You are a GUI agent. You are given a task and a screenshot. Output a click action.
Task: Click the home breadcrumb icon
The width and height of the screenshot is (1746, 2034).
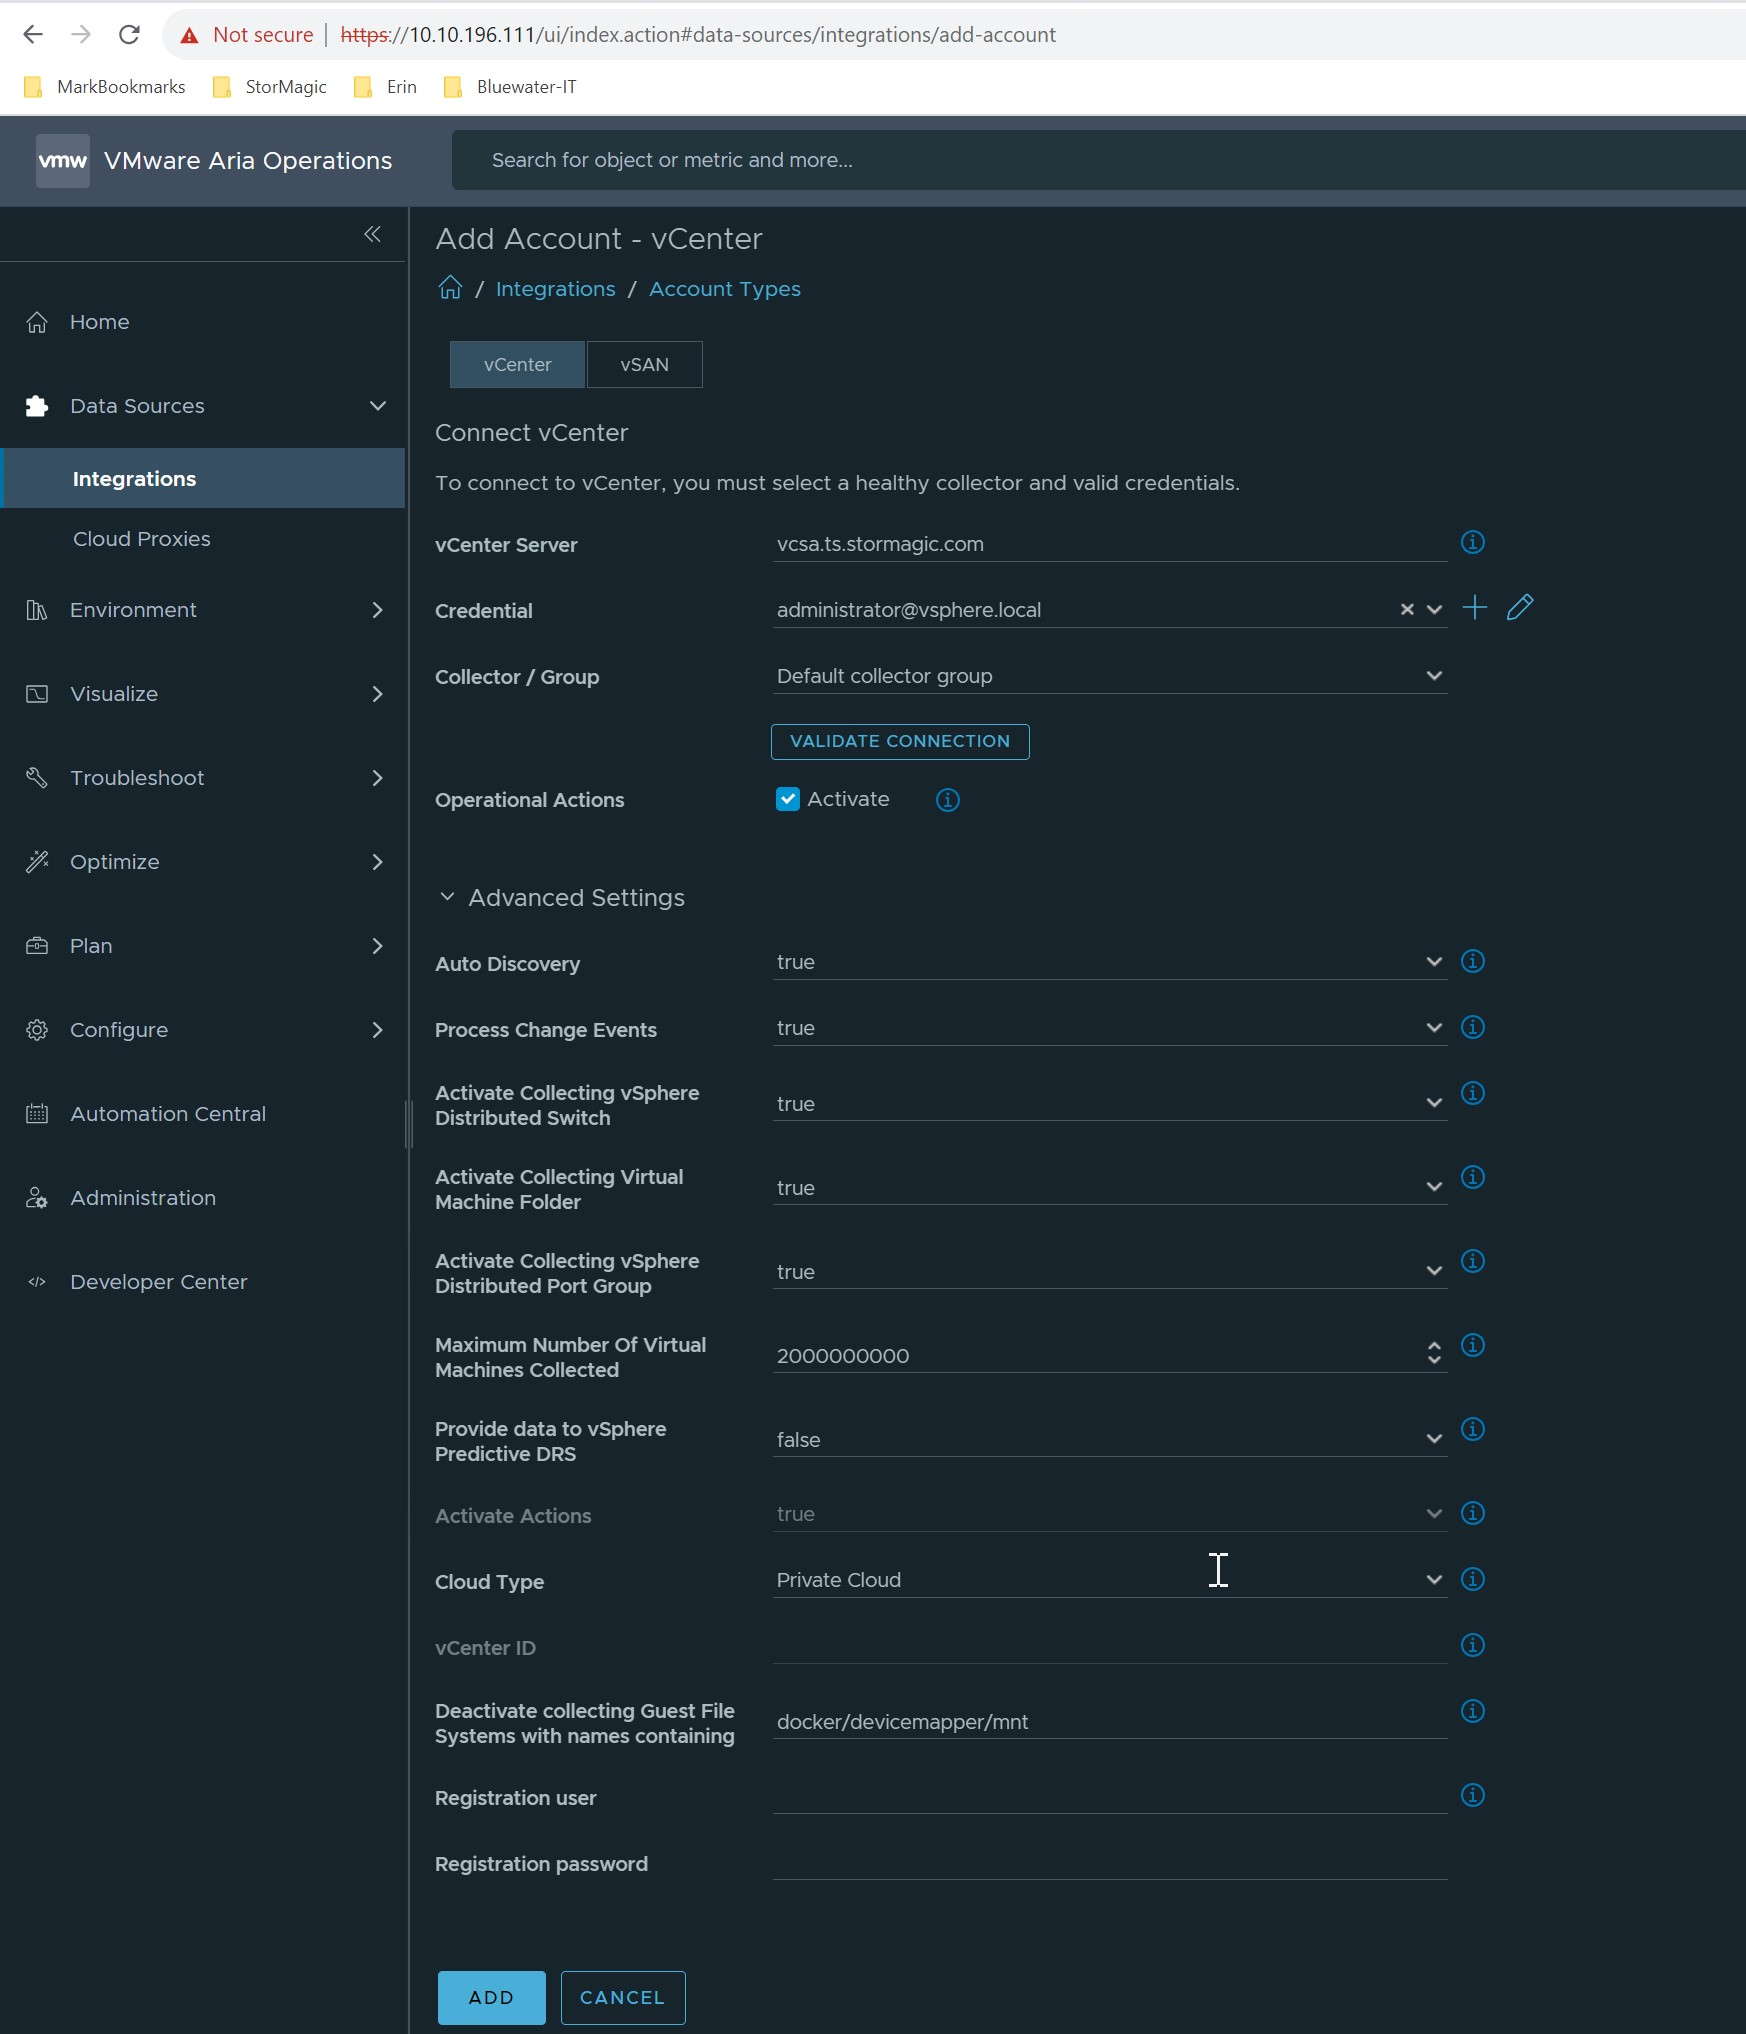[x=450, y=288]
